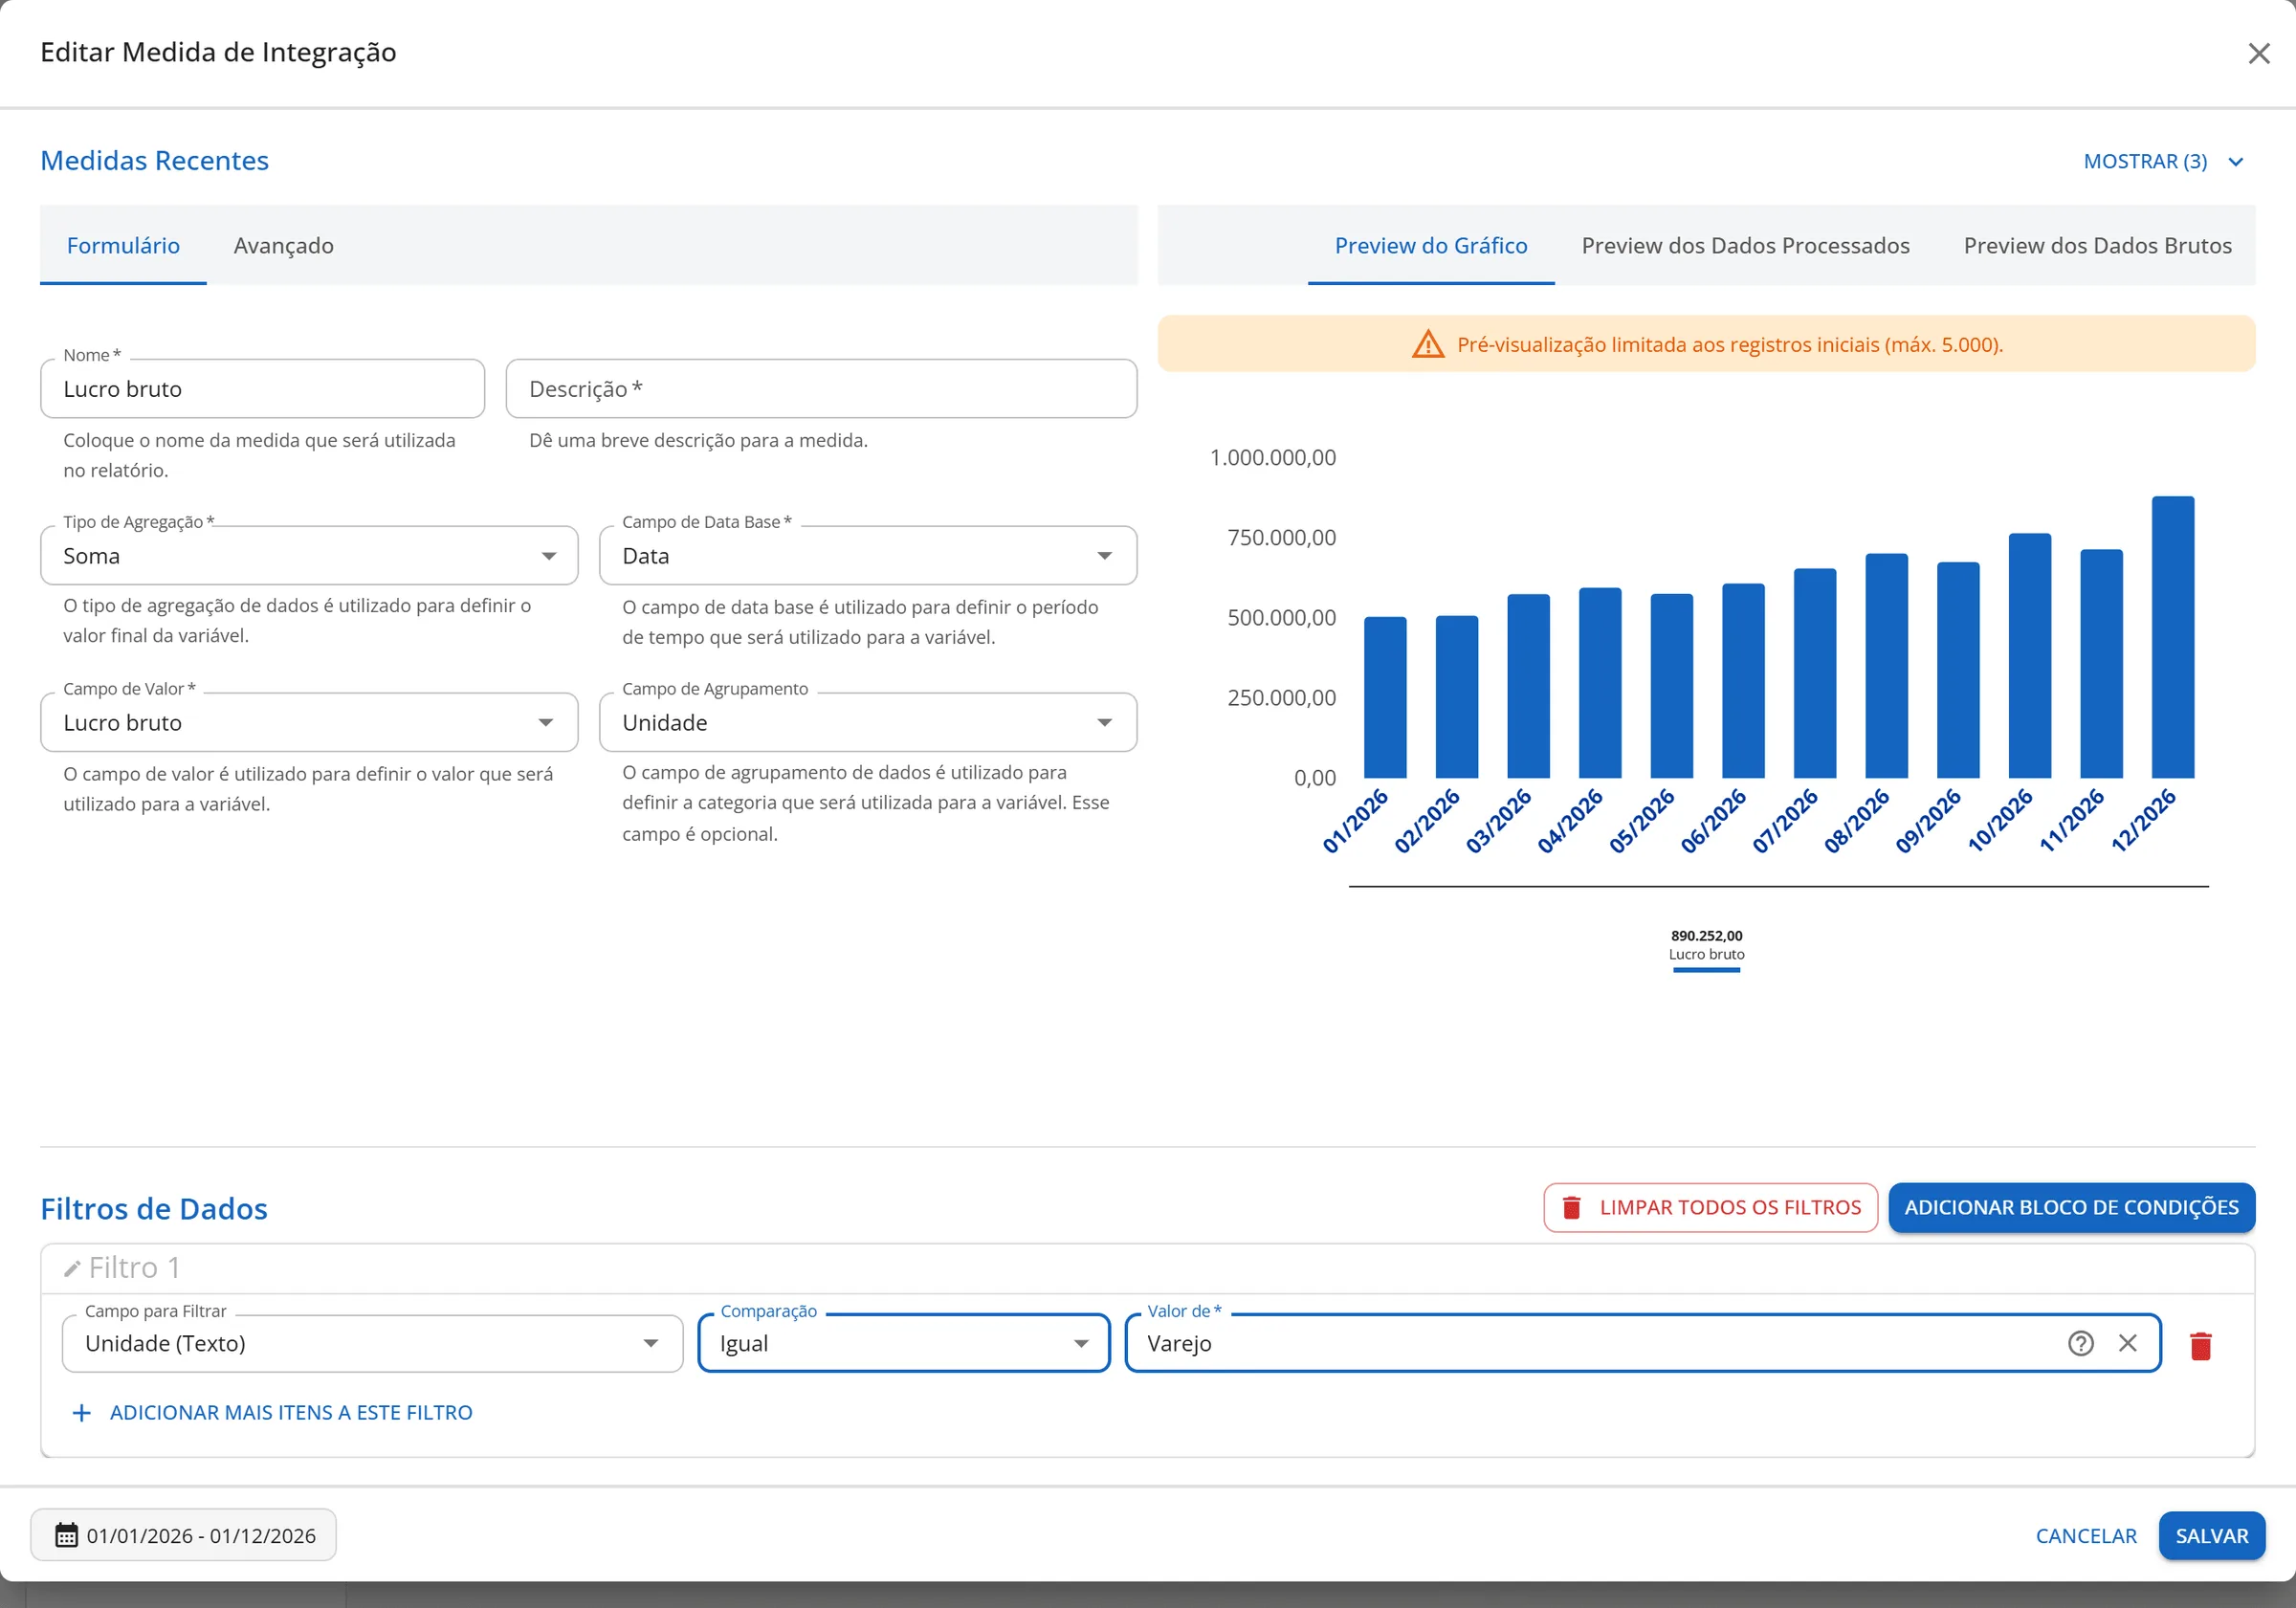Open the Campo de Agrupamento dropdown

(867, 722)
